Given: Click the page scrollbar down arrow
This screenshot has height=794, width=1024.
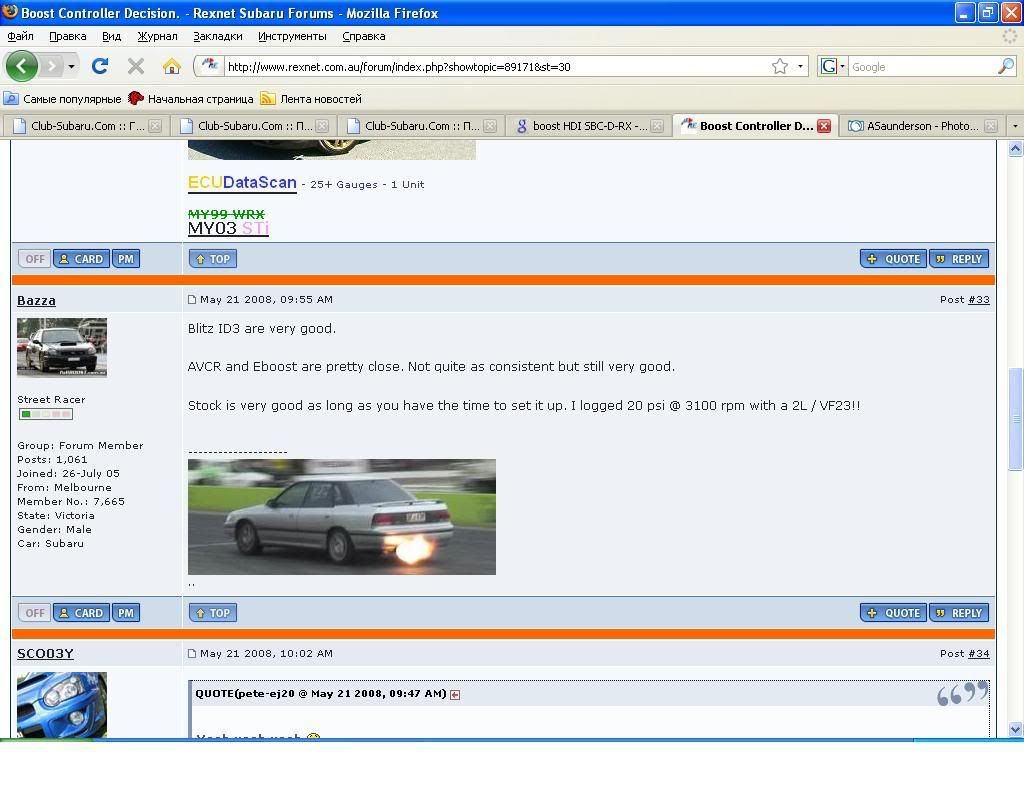Looking at the screenshot, I should (1016, 729).
